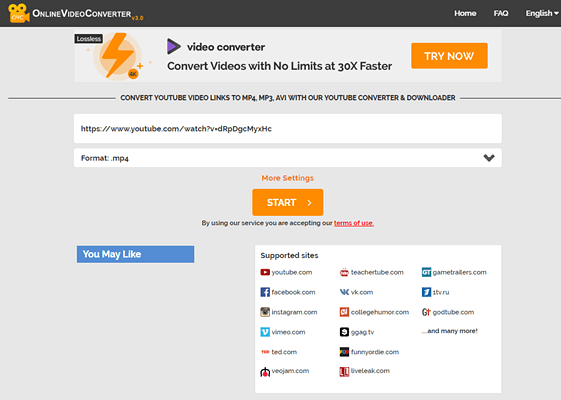Click the 9gag.tv text

tap(362, 332)
